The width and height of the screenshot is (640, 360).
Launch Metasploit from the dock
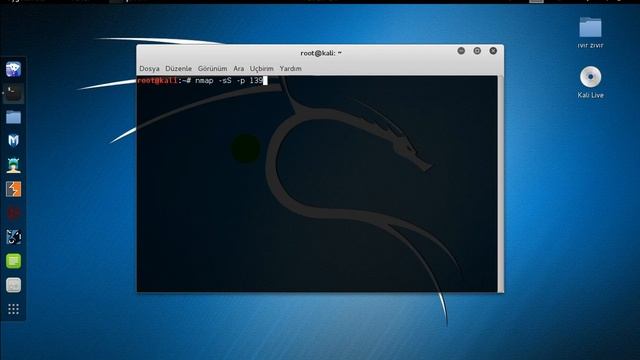[13, 141]
